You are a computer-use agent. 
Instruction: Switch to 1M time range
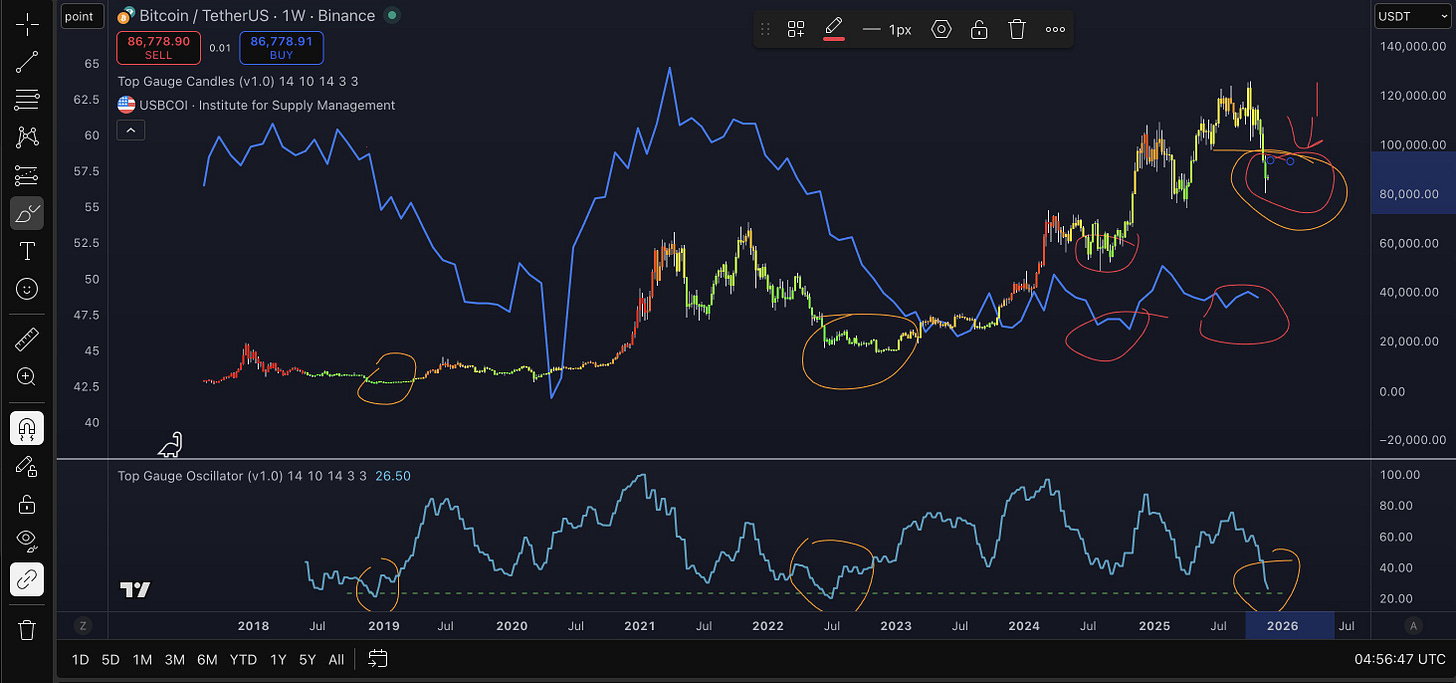point(142,659)
